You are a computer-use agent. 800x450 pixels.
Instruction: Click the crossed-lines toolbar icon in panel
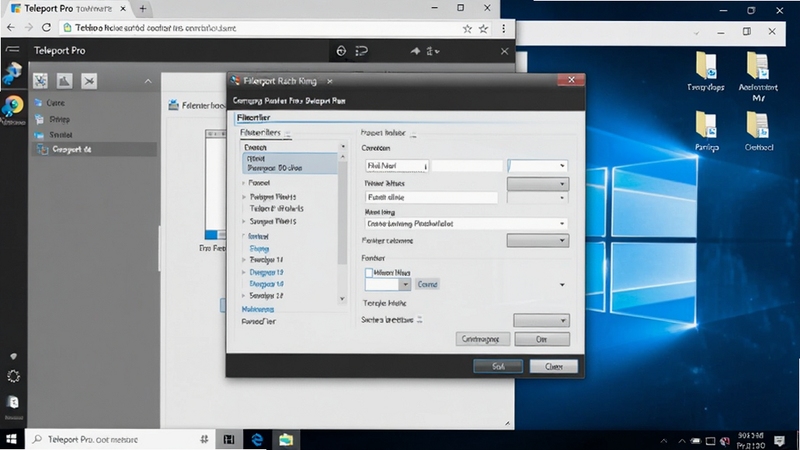[89, 81]
